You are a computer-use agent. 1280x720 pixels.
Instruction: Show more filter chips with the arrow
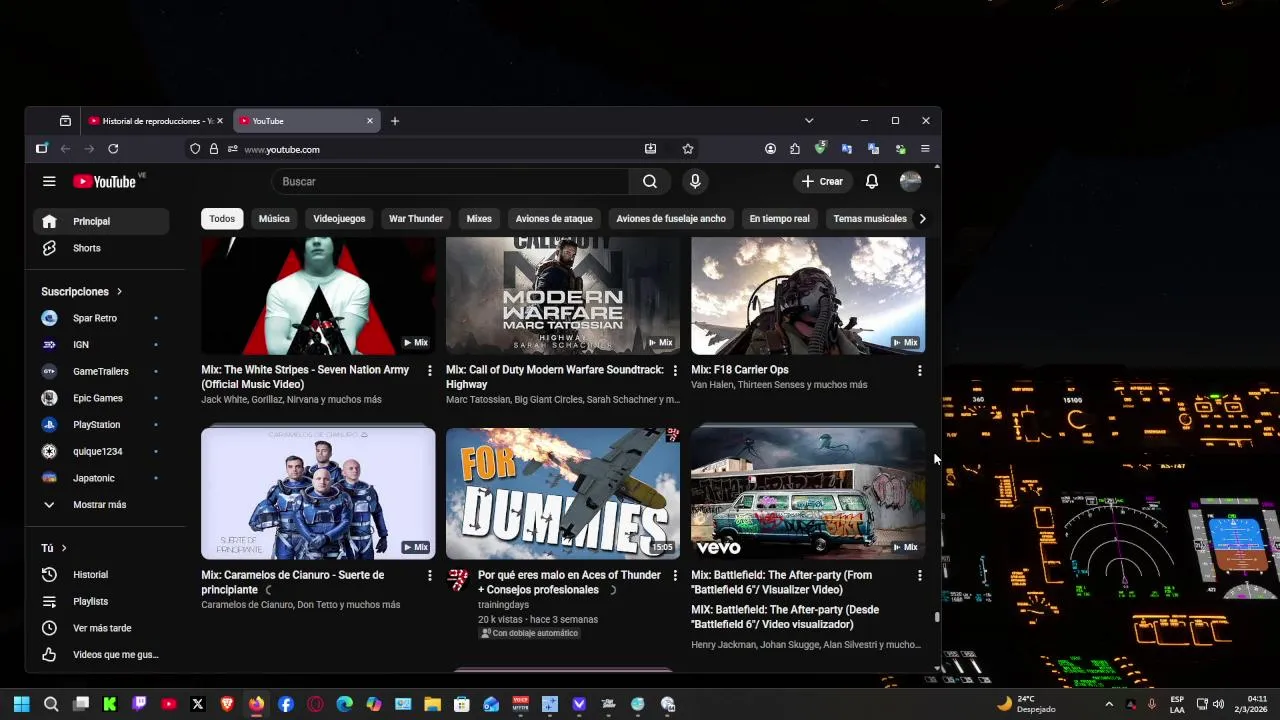pyautogui.click(x=922, y=219)
